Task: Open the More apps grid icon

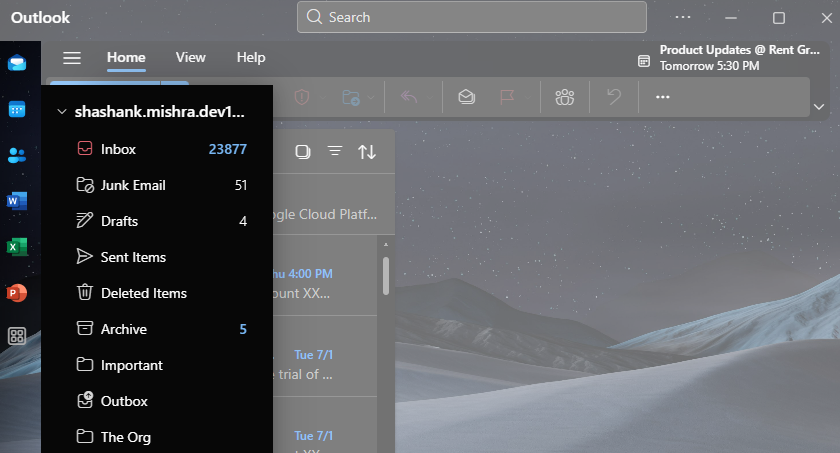Action: pos(17,336)
